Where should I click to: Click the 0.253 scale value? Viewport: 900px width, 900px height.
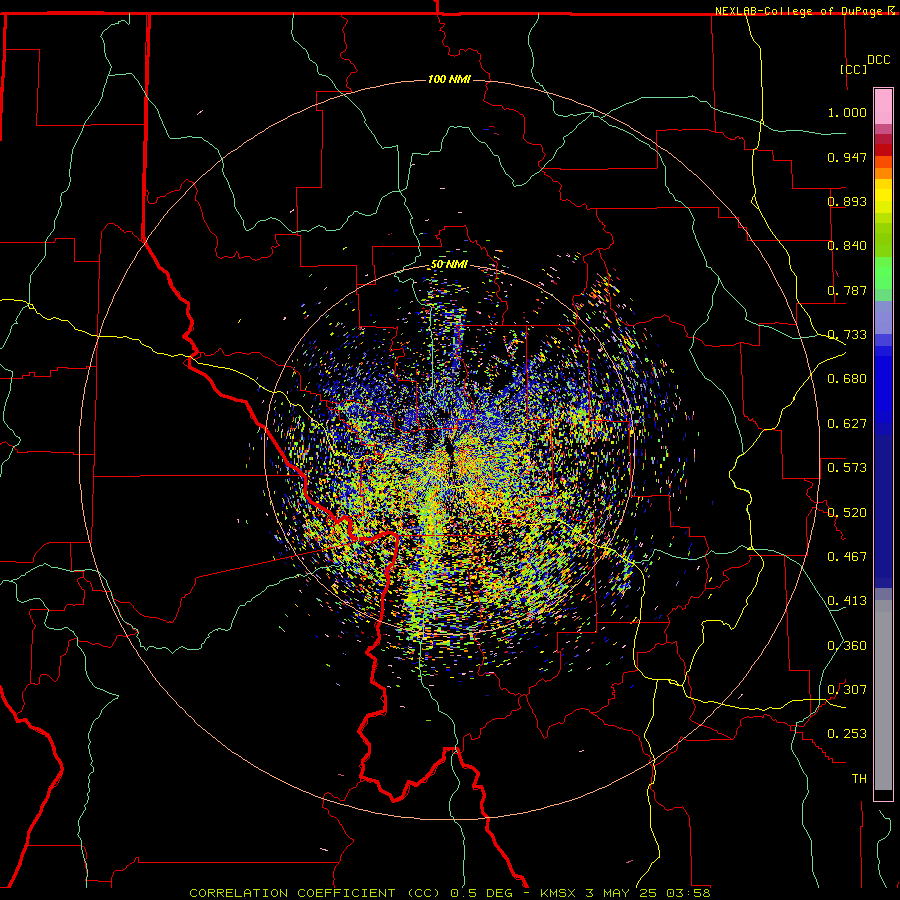(847, 734)
